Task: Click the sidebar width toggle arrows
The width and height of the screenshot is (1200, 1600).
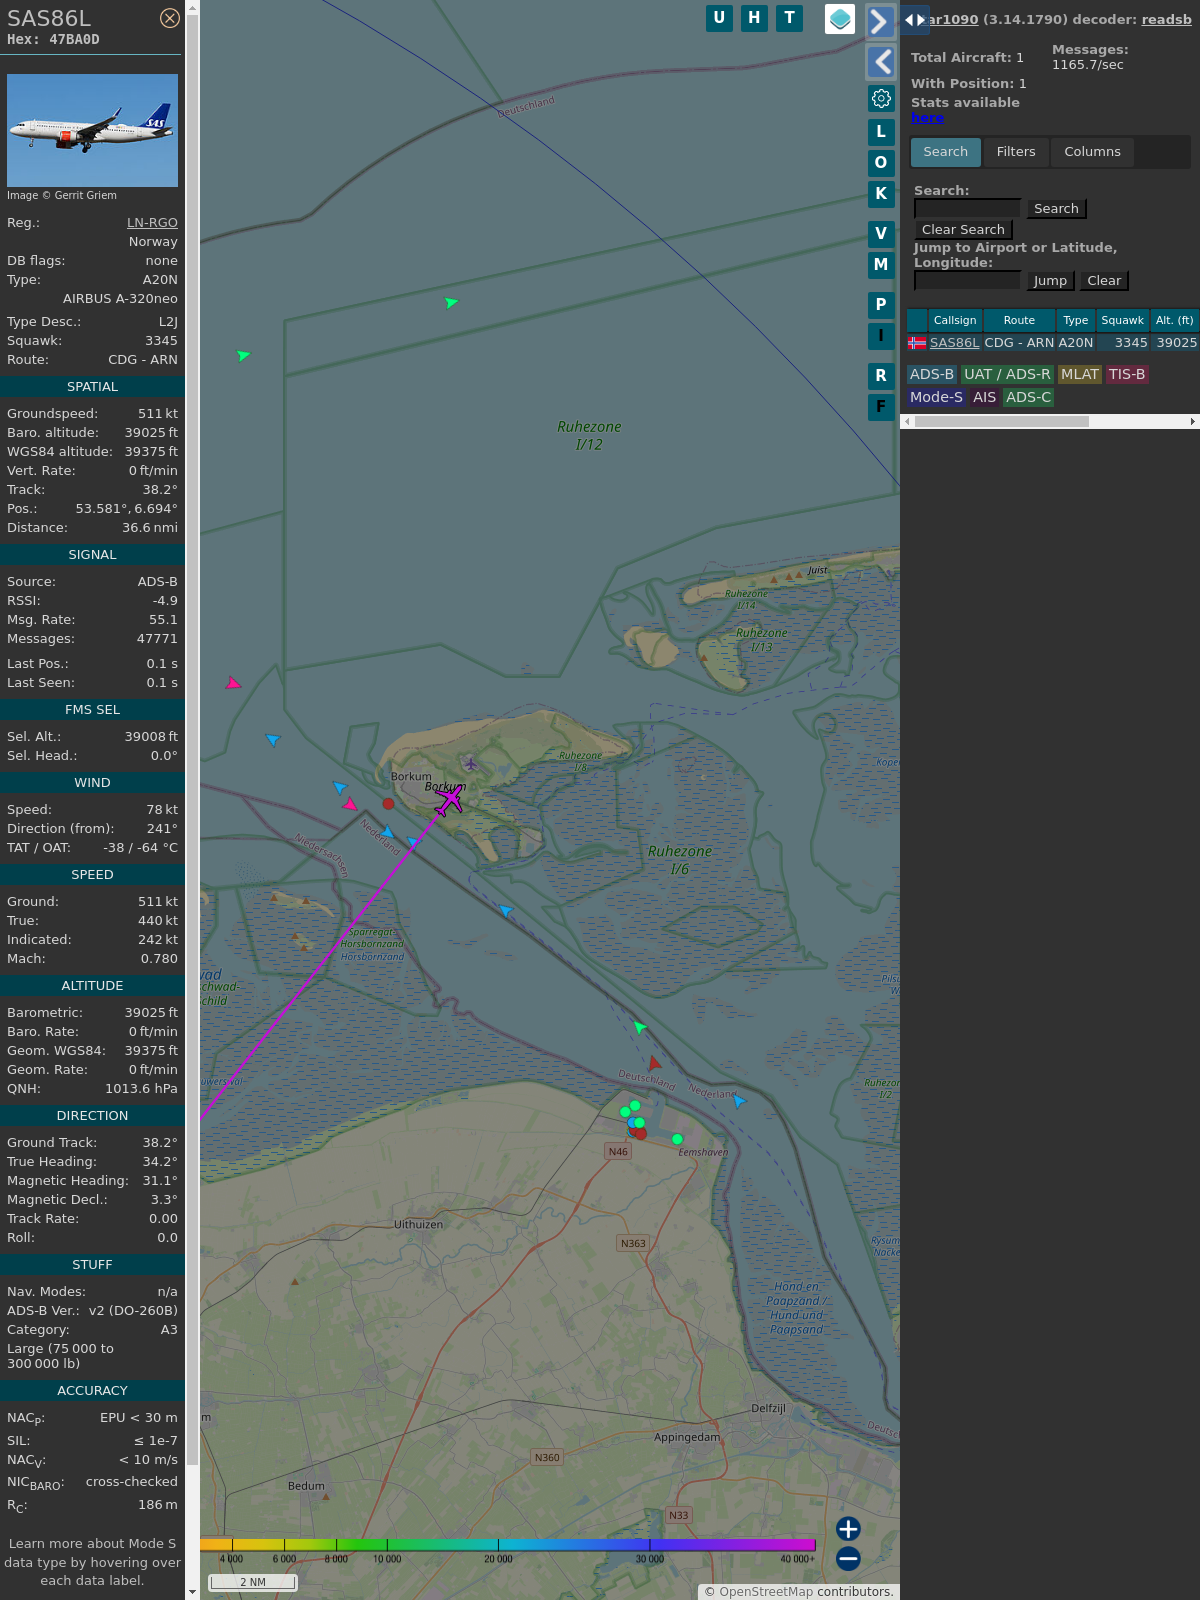Action: point(914,20)
